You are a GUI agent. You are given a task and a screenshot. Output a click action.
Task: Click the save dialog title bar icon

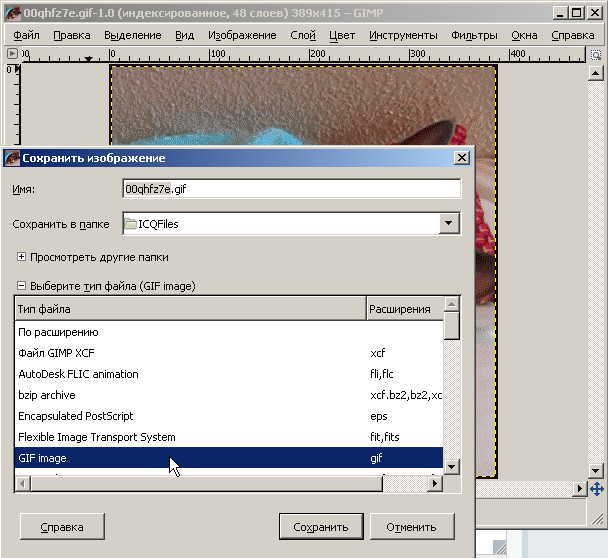pos(12,158)
